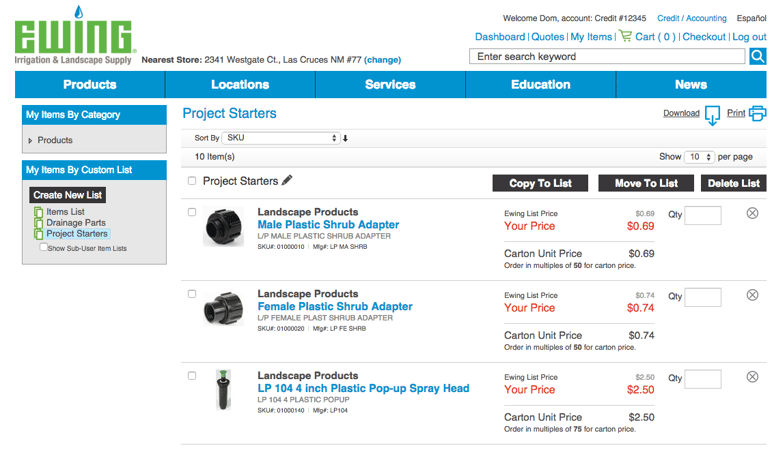The width and height of the screenshot is (772, 450).
Task: Open the Dashboard link
Action: [500, 37]
